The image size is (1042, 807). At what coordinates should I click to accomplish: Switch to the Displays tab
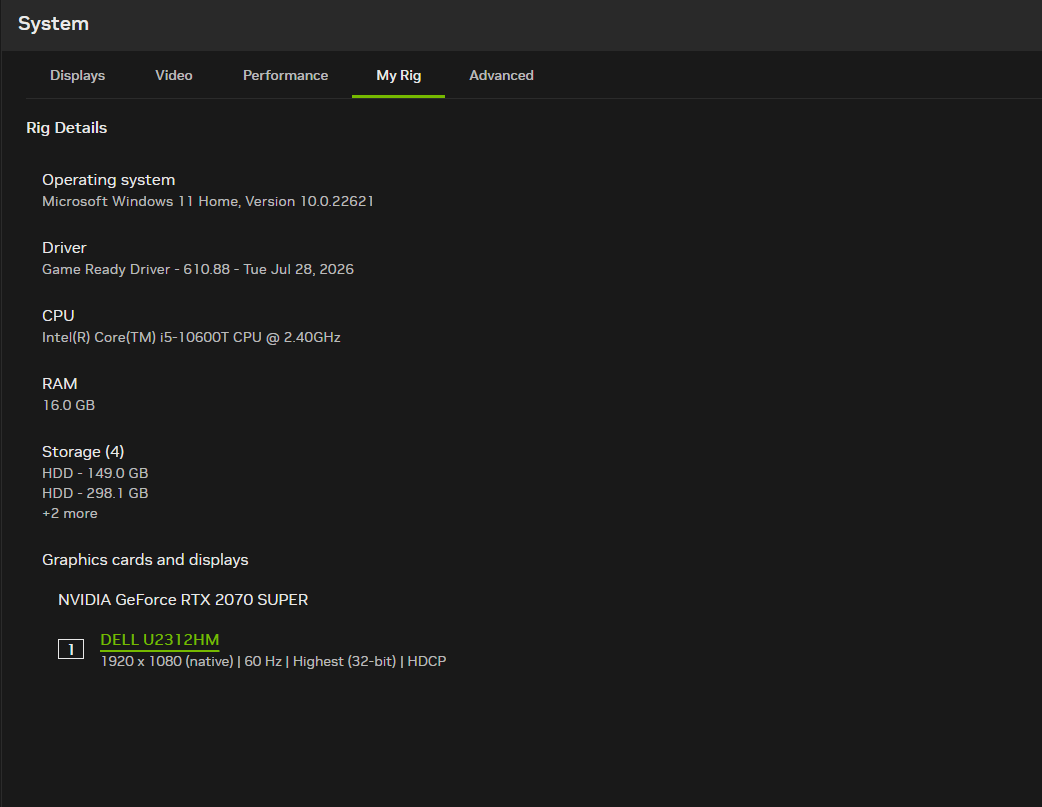click(78, 76)
